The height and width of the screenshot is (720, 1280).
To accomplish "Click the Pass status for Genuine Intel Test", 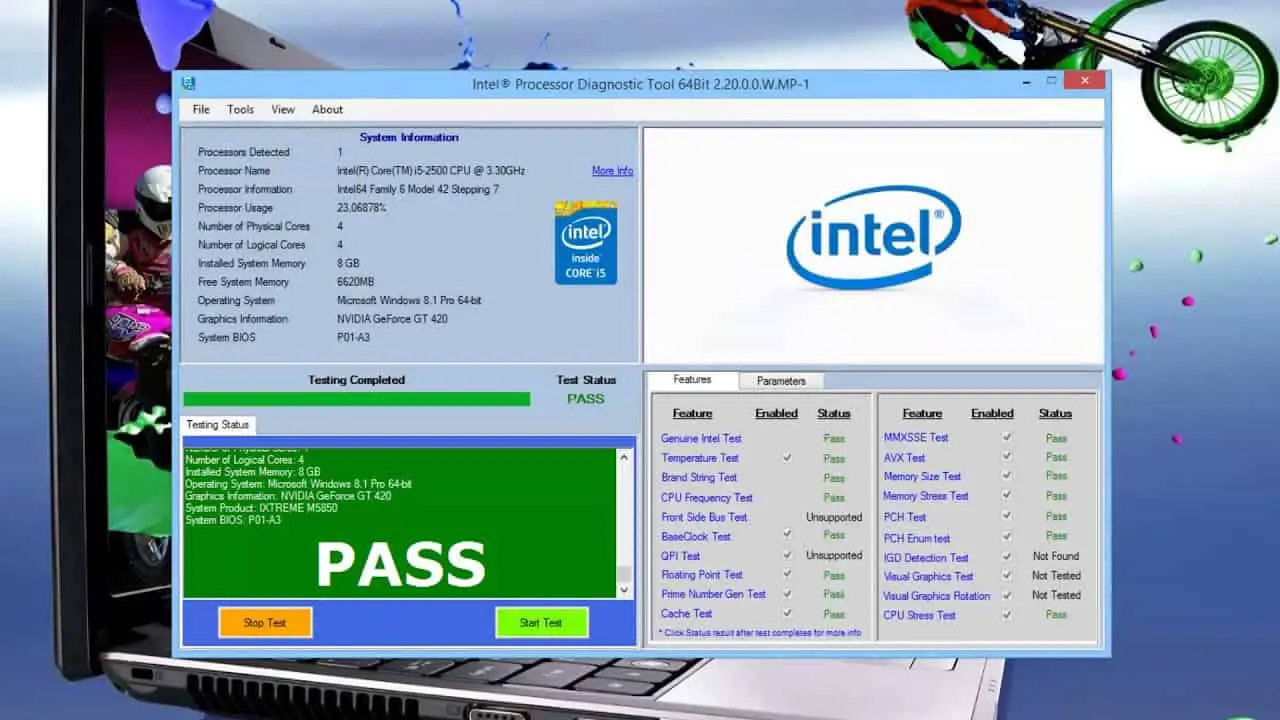I will 834,438.
